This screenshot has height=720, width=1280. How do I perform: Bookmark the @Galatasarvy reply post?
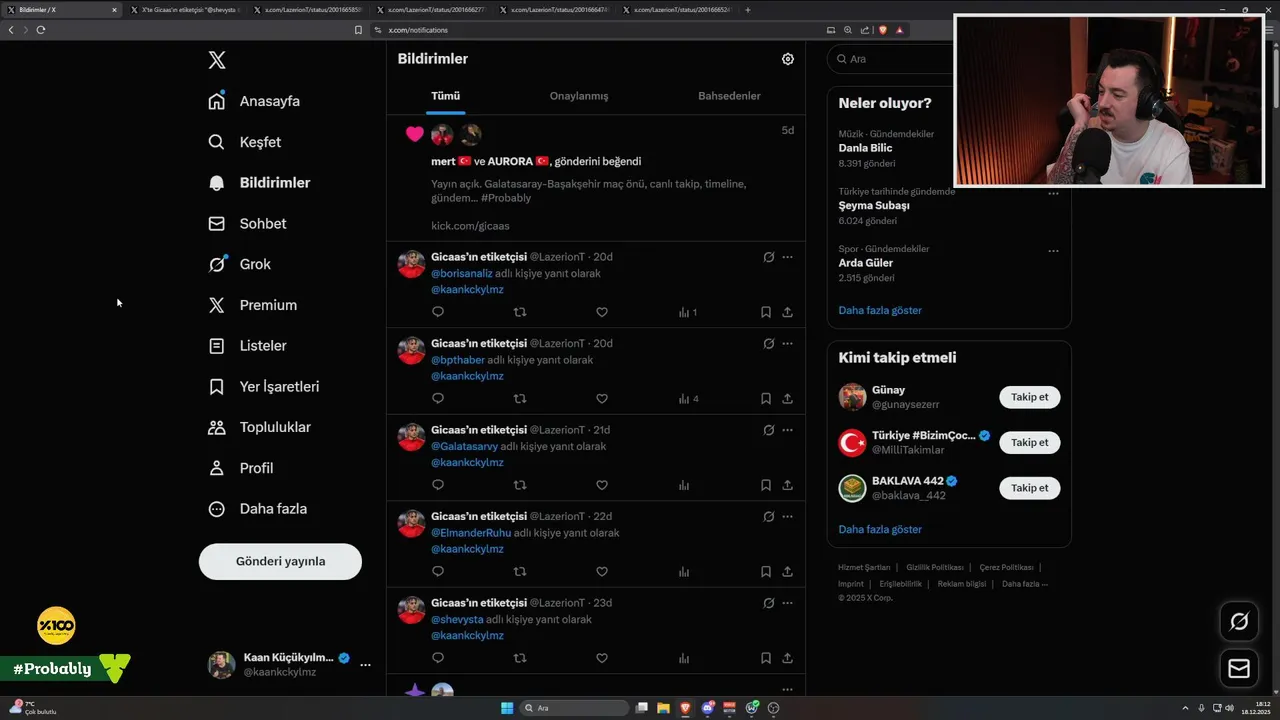click(x=766, y=485)
